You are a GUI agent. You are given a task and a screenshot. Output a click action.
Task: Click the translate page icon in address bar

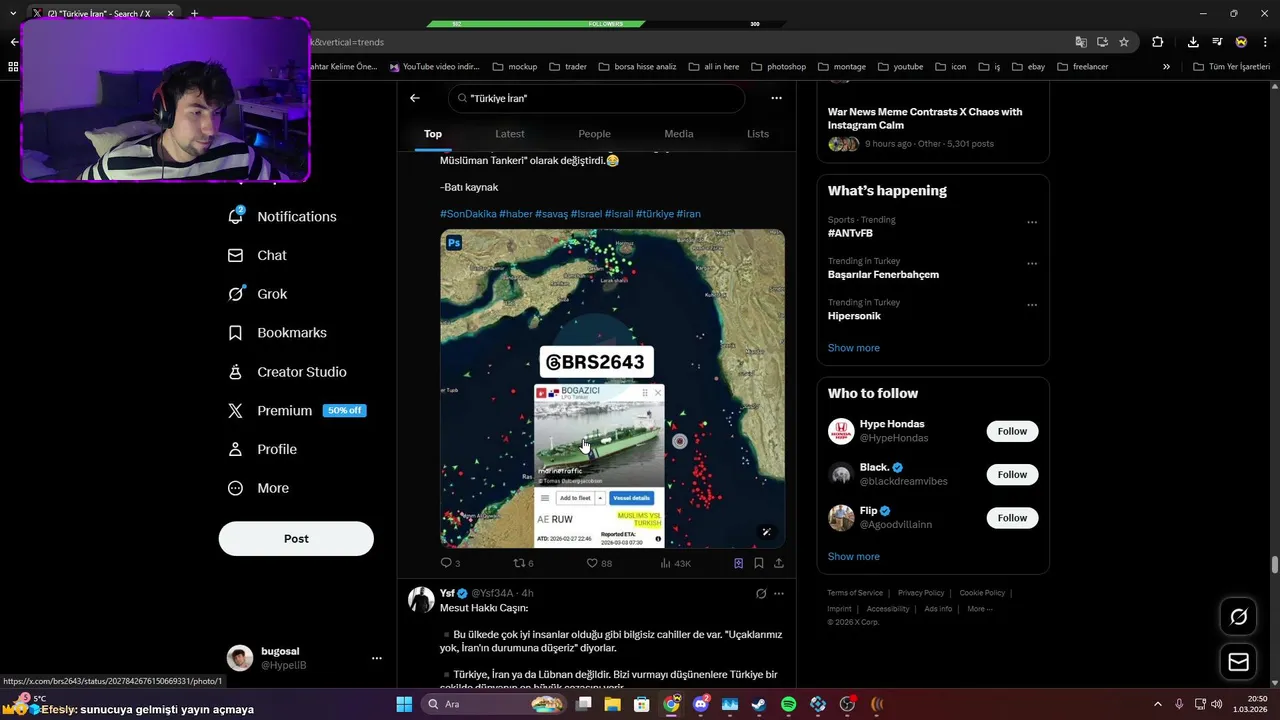click(x=1081, y=42)
